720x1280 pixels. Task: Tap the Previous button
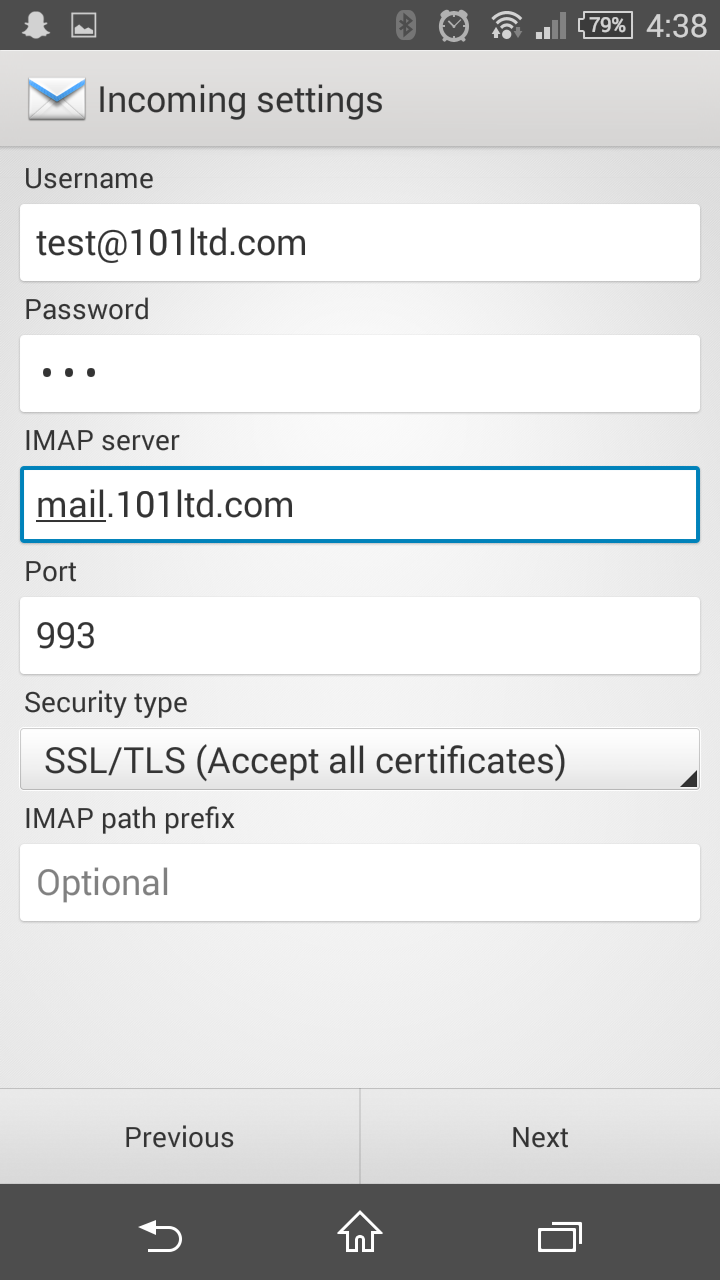179,1137
